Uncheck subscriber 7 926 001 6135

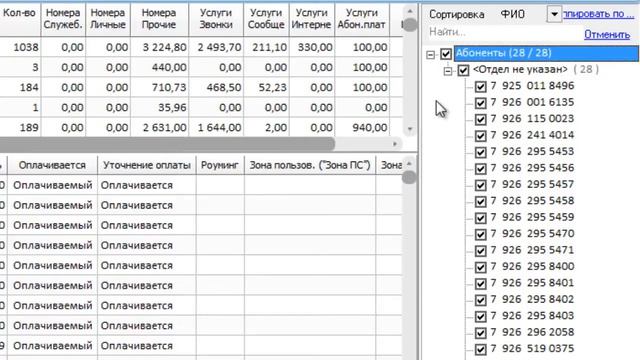coord(480,103)
